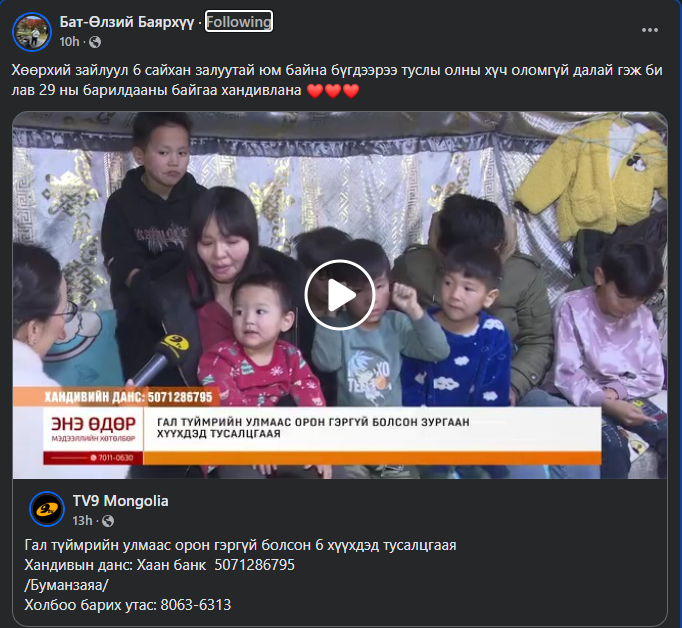Open the 10h post timestamp
The height and width of the screenshot is (628, 682).
69,42
